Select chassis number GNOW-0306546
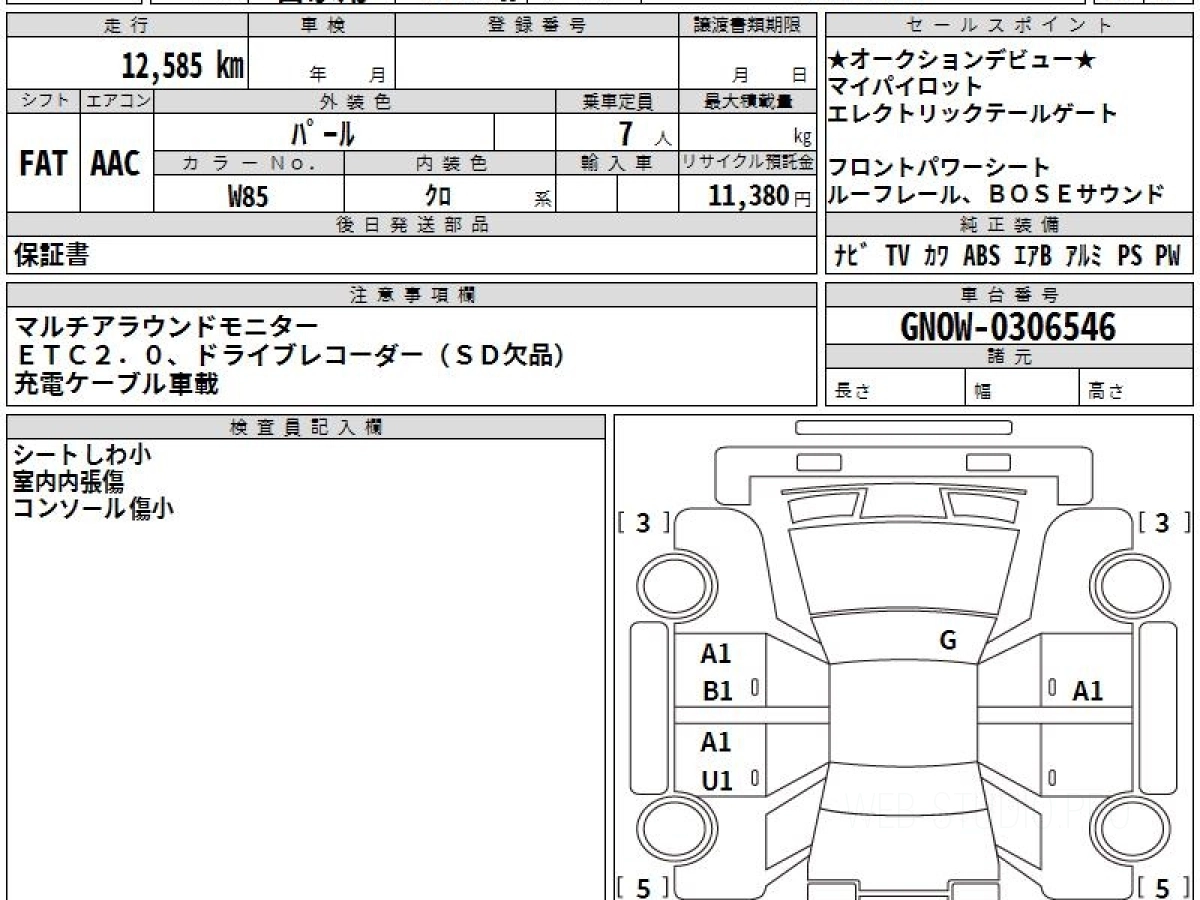 [1008, 326]
